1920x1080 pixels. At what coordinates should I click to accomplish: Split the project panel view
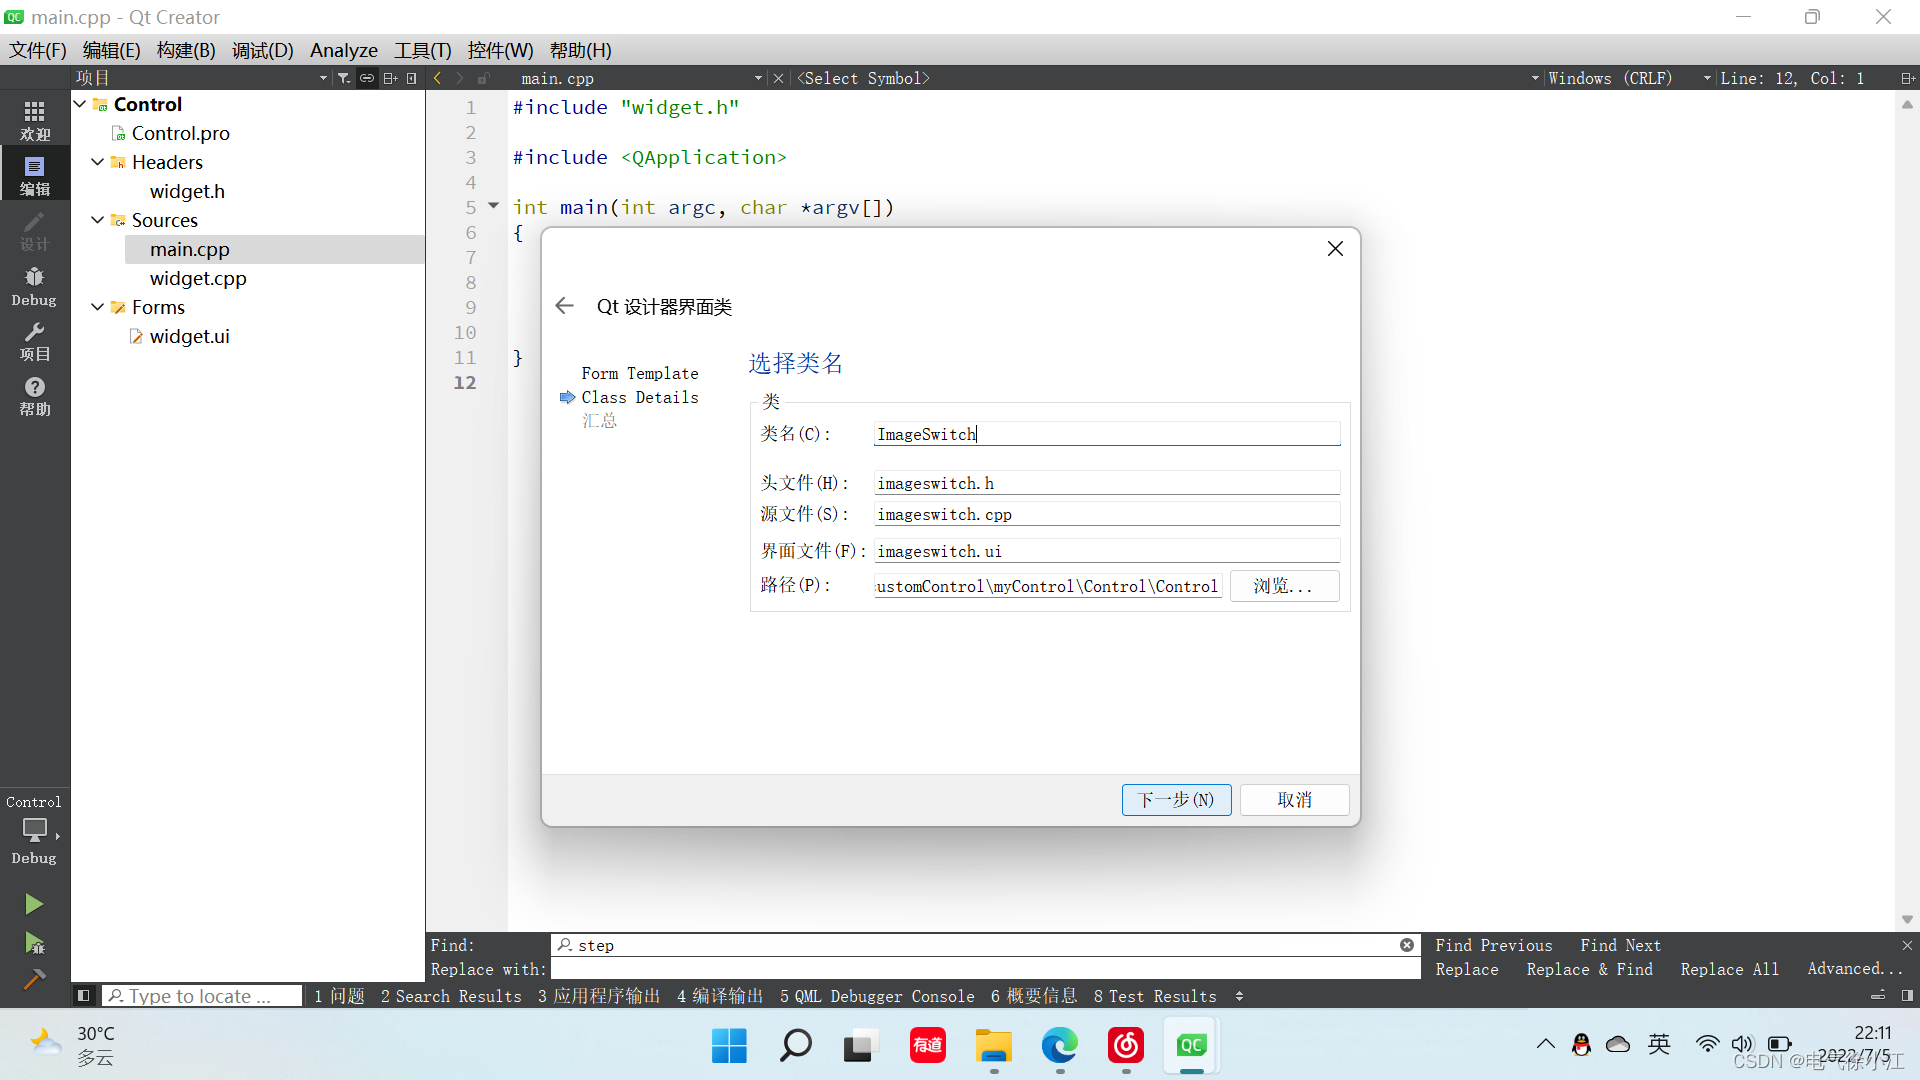tap(390, 78)
